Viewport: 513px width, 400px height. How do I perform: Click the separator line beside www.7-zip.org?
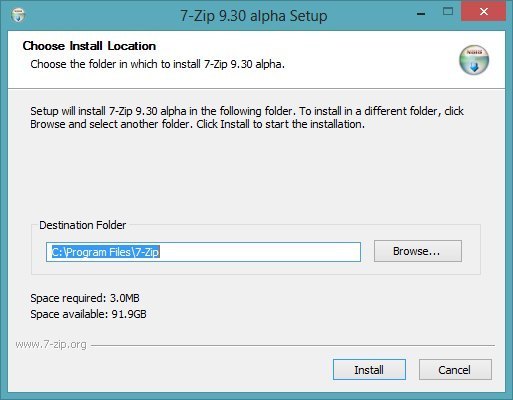(293, 345)
